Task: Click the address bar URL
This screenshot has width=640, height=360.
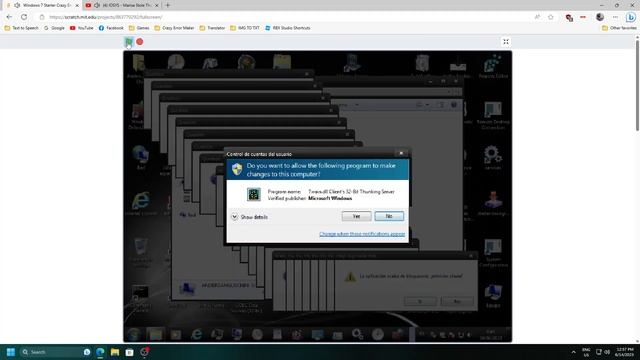Action: coord(106,17)
